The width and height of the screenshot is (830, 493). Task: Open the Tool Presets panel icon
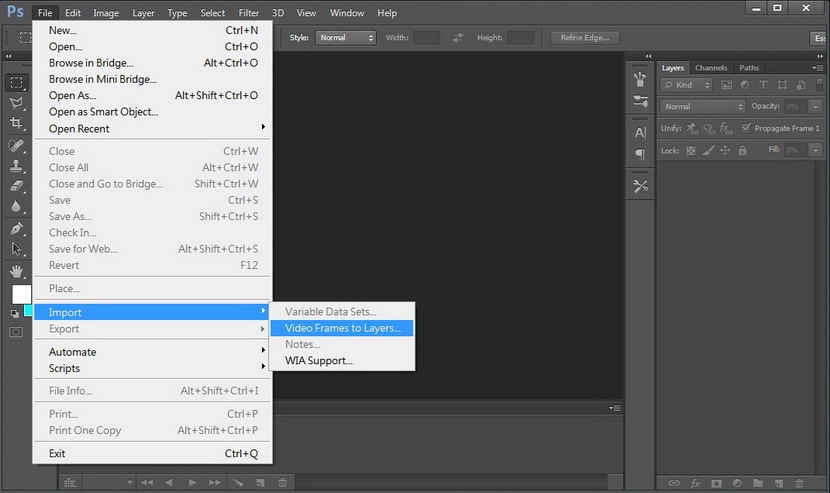640,186
